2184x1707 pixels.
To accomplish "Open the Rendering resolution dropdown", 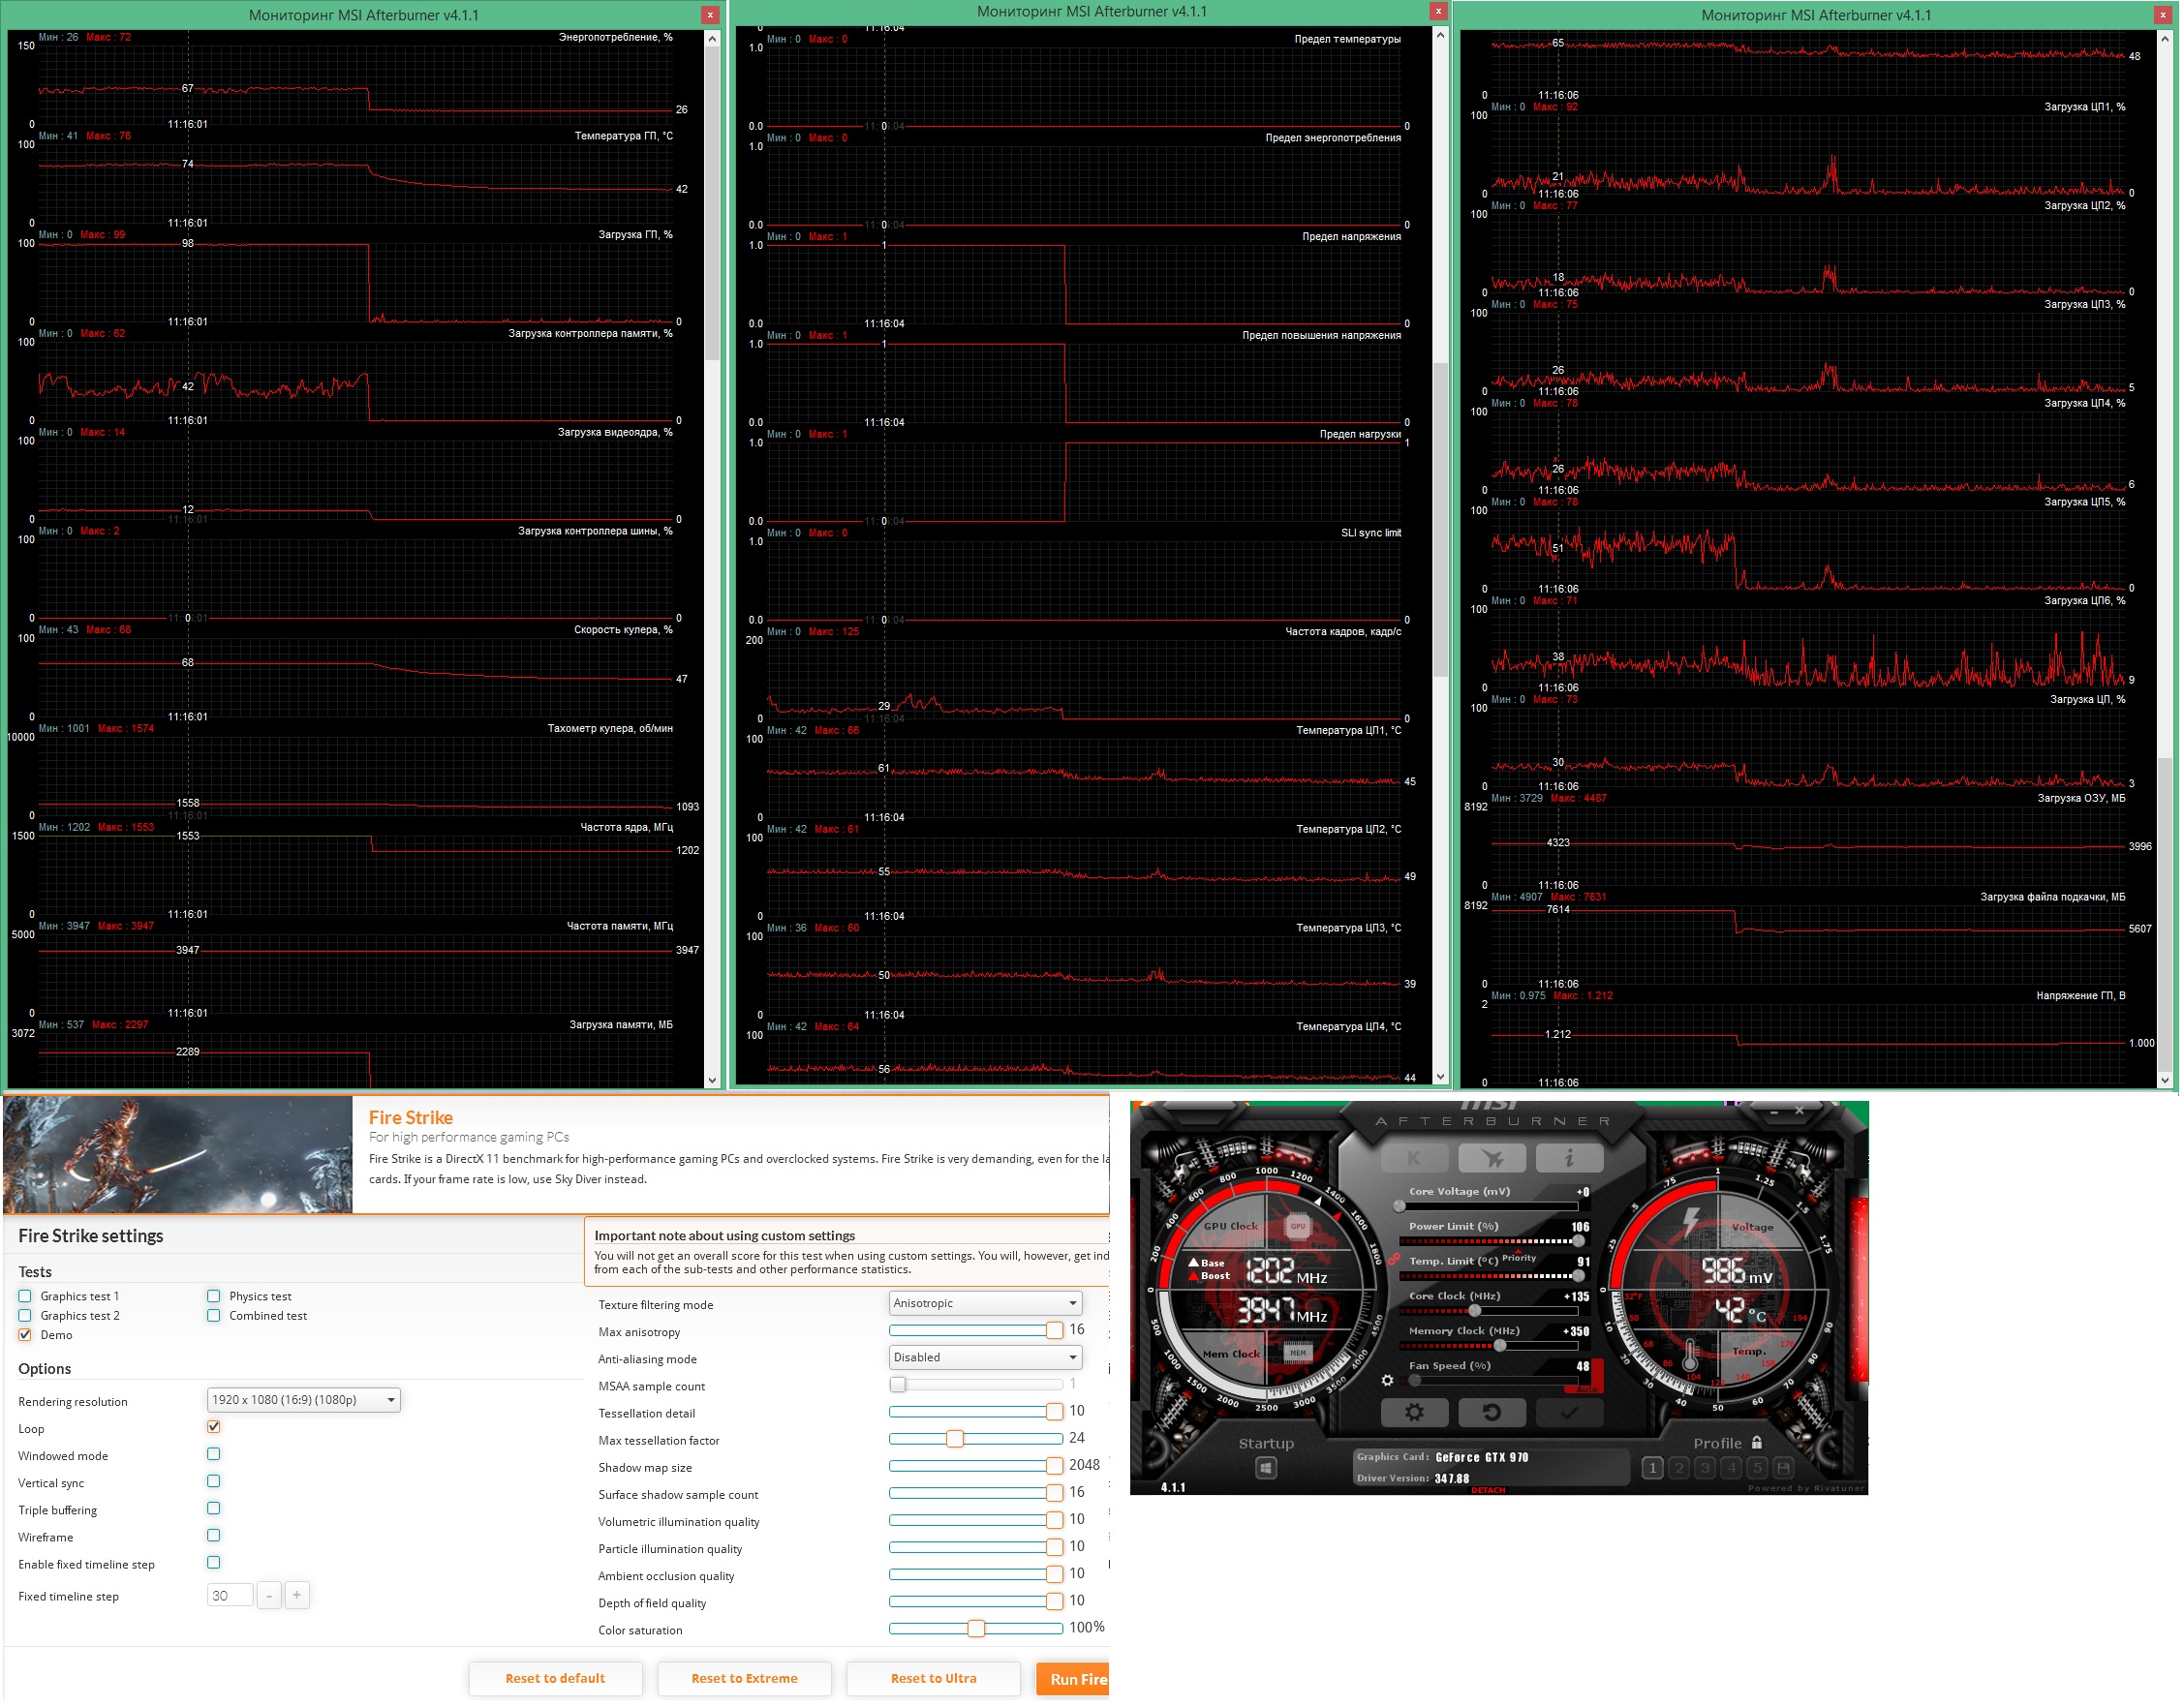I will point(303,1400).
